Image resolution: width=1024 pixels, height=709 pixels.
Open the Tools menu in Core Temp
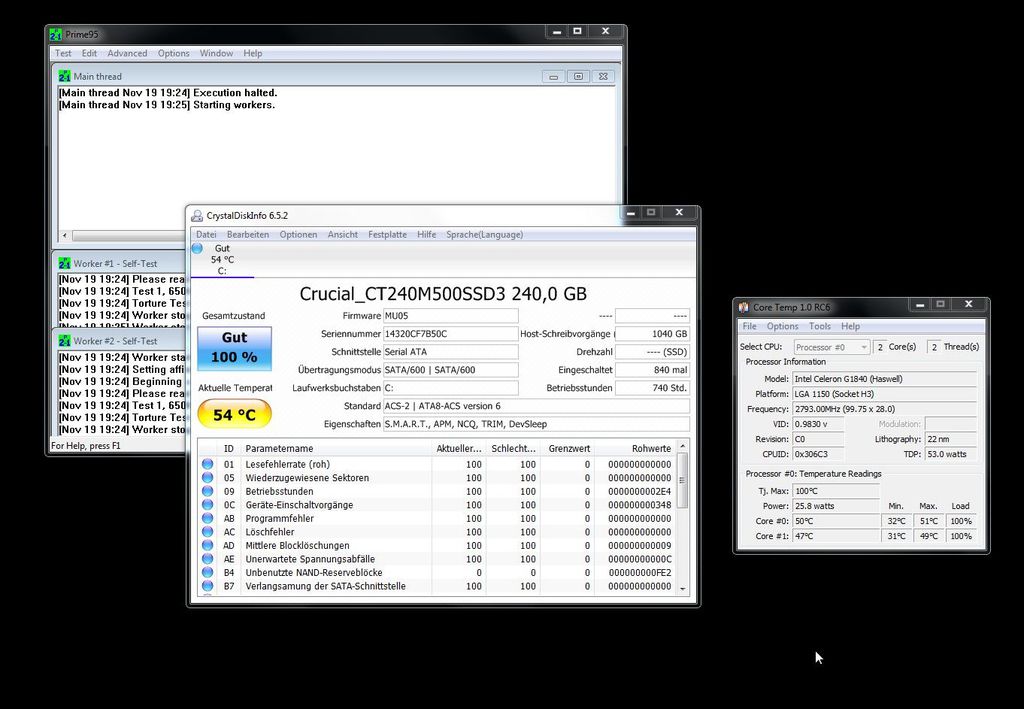point(820,326)
